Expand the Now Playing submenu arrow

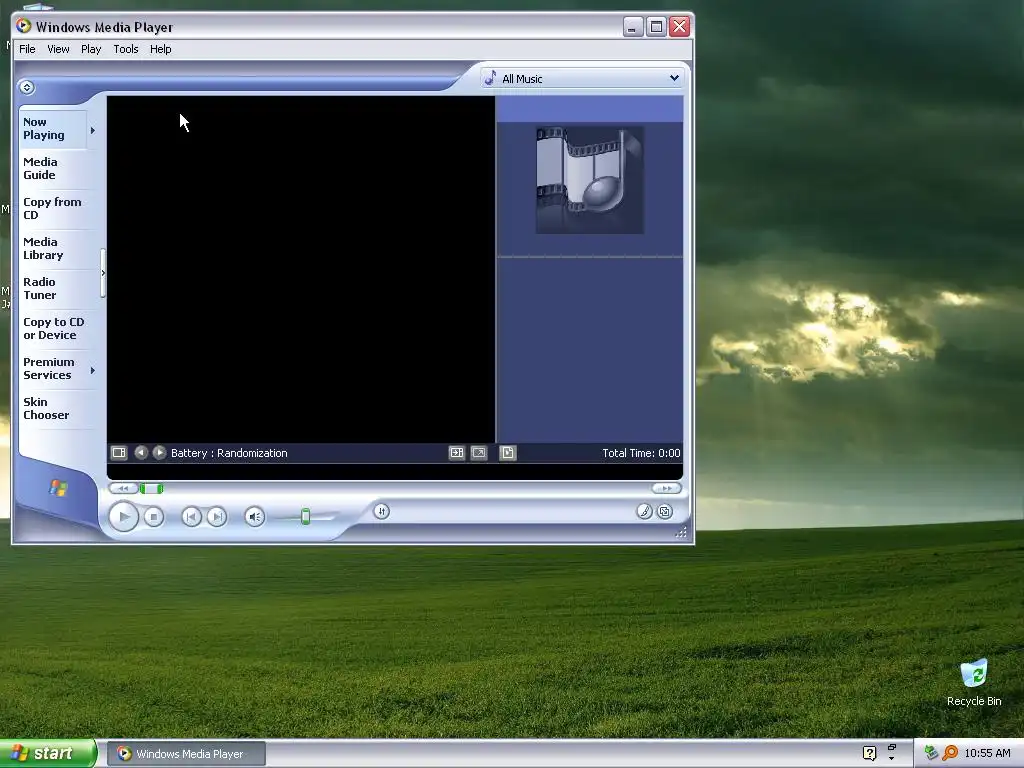click(93, 131)
